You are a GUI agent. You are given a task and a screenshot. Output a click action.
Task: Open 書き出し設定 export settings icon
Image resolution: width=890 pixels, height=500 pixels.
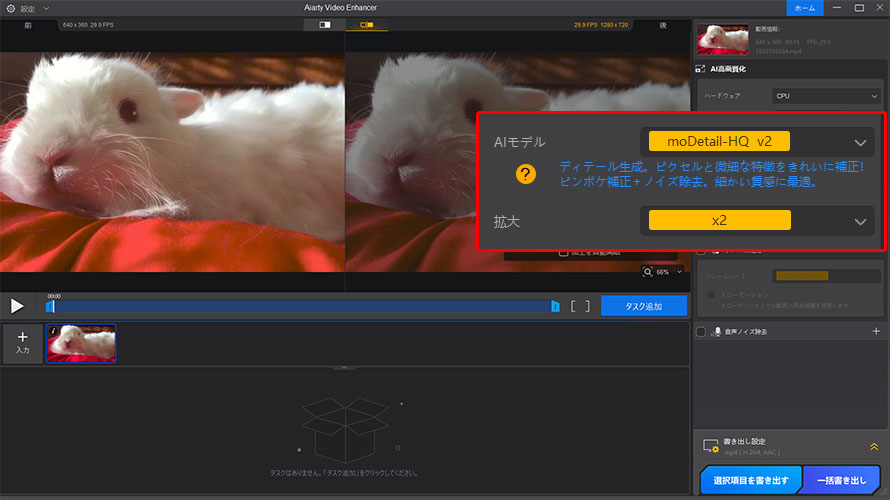pyautogui.click(x=711, y=446)
